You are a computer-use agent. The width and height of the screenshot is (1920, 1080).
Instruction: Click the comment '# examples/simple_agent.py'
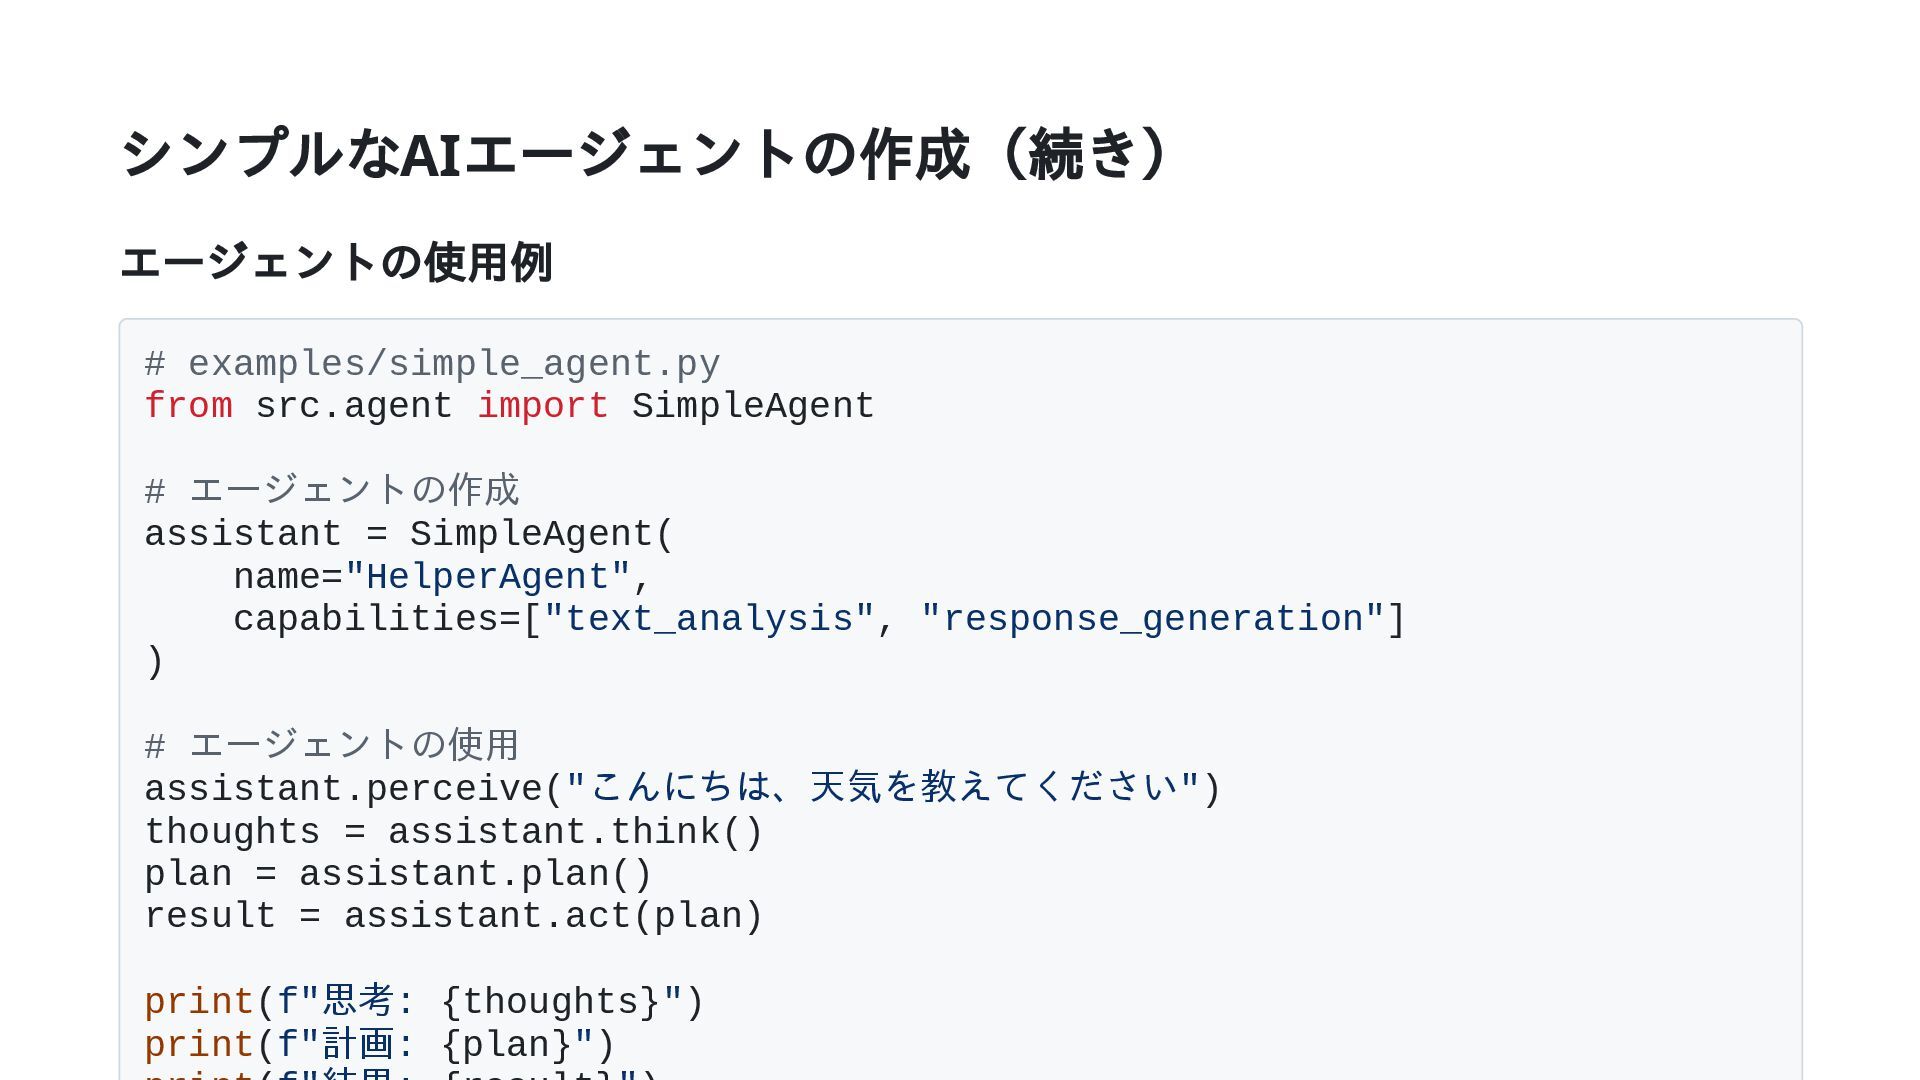click(432, 364)
